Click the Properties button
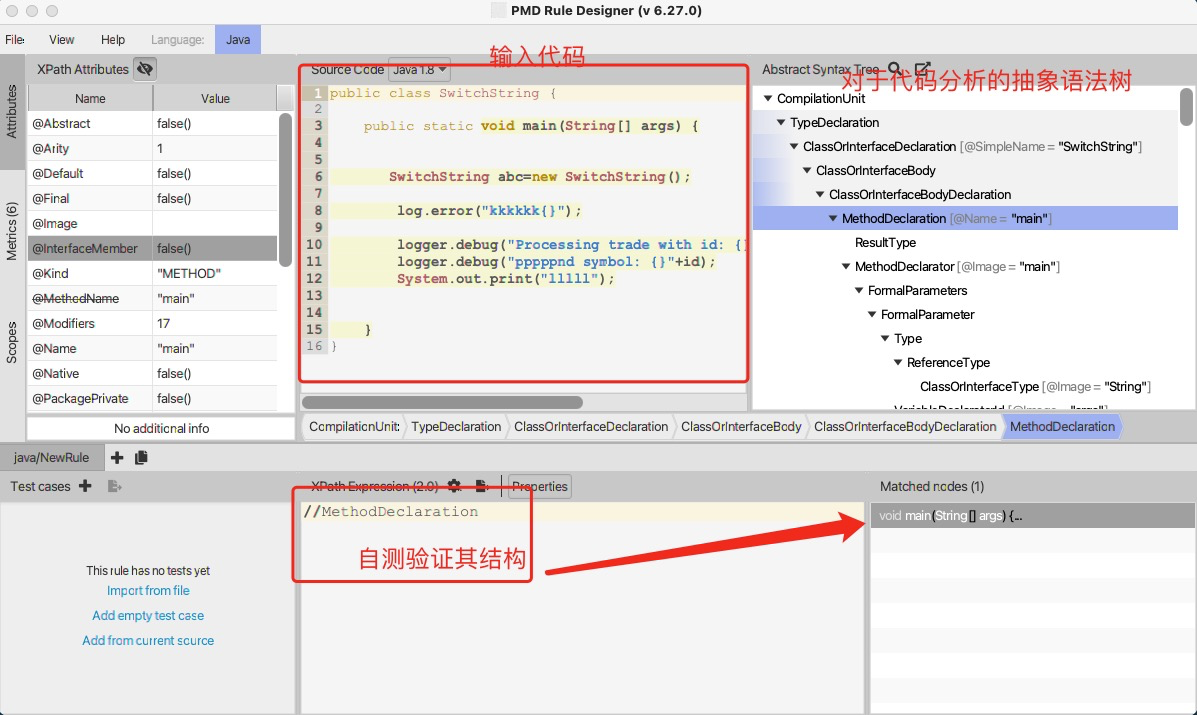This screenshot has width=1197, height=715. (x=539, y=487)
